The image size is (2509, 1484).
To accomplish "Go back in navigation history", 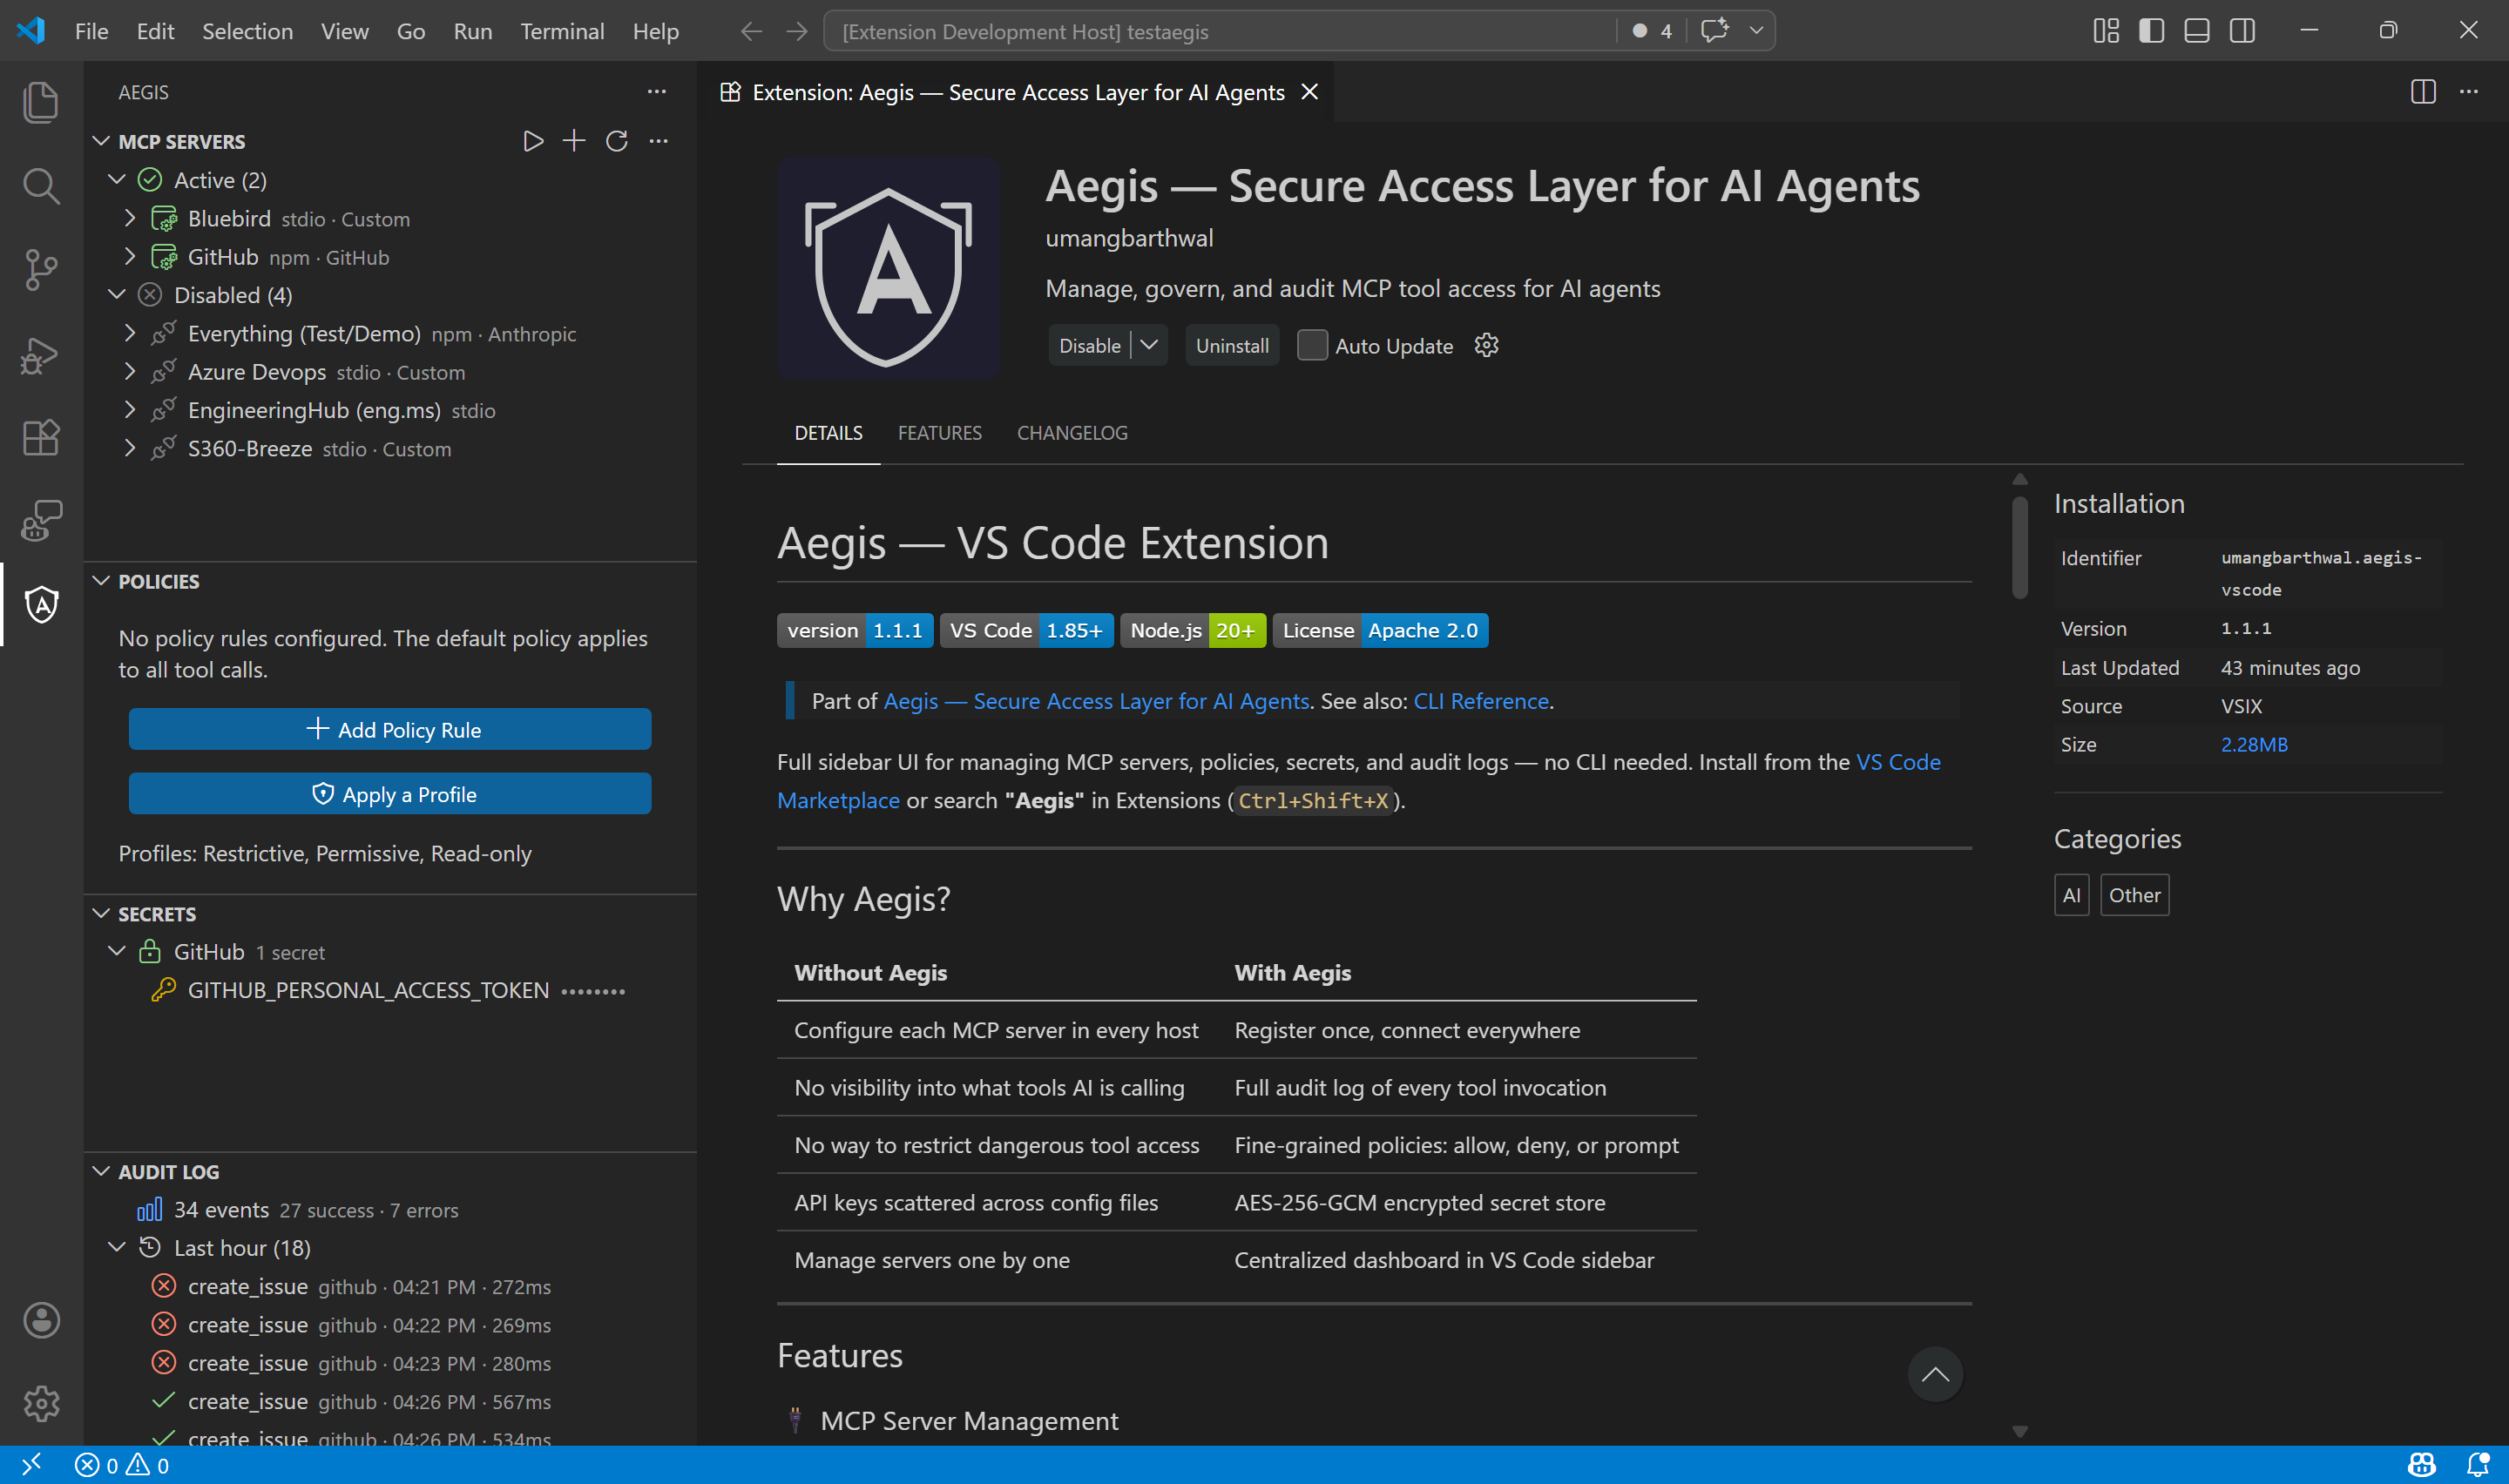I will tap(751, 32).
